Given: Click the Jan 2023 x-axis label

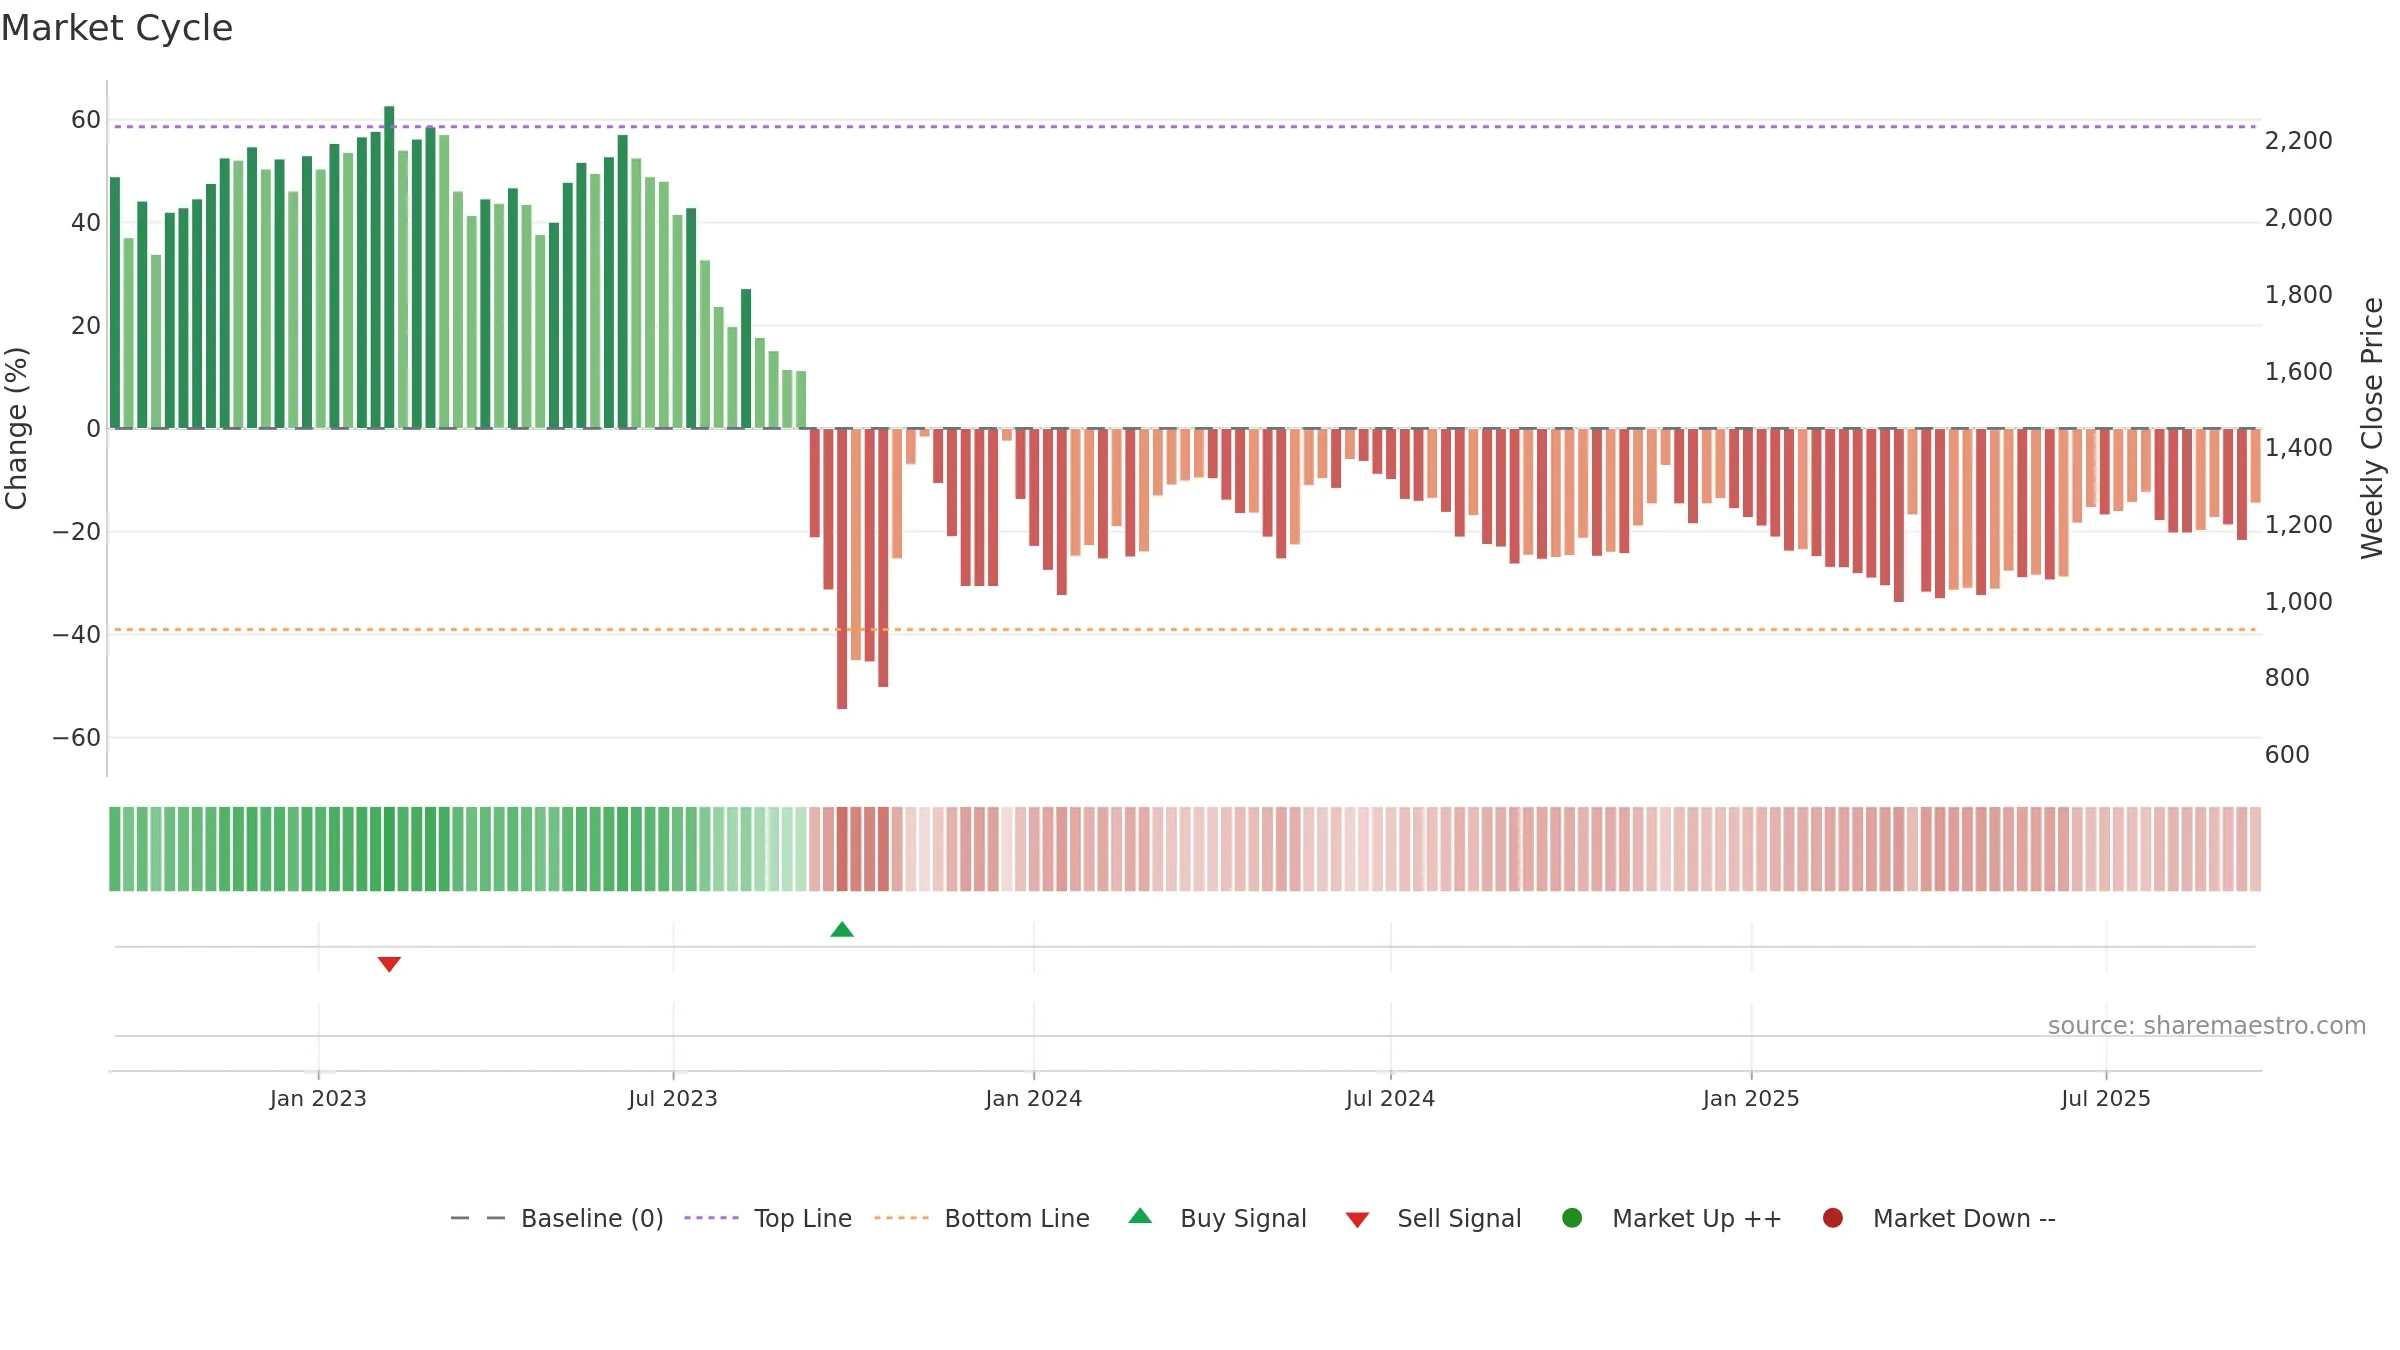Looking at the screenshot, I should tap(318, 1098).
